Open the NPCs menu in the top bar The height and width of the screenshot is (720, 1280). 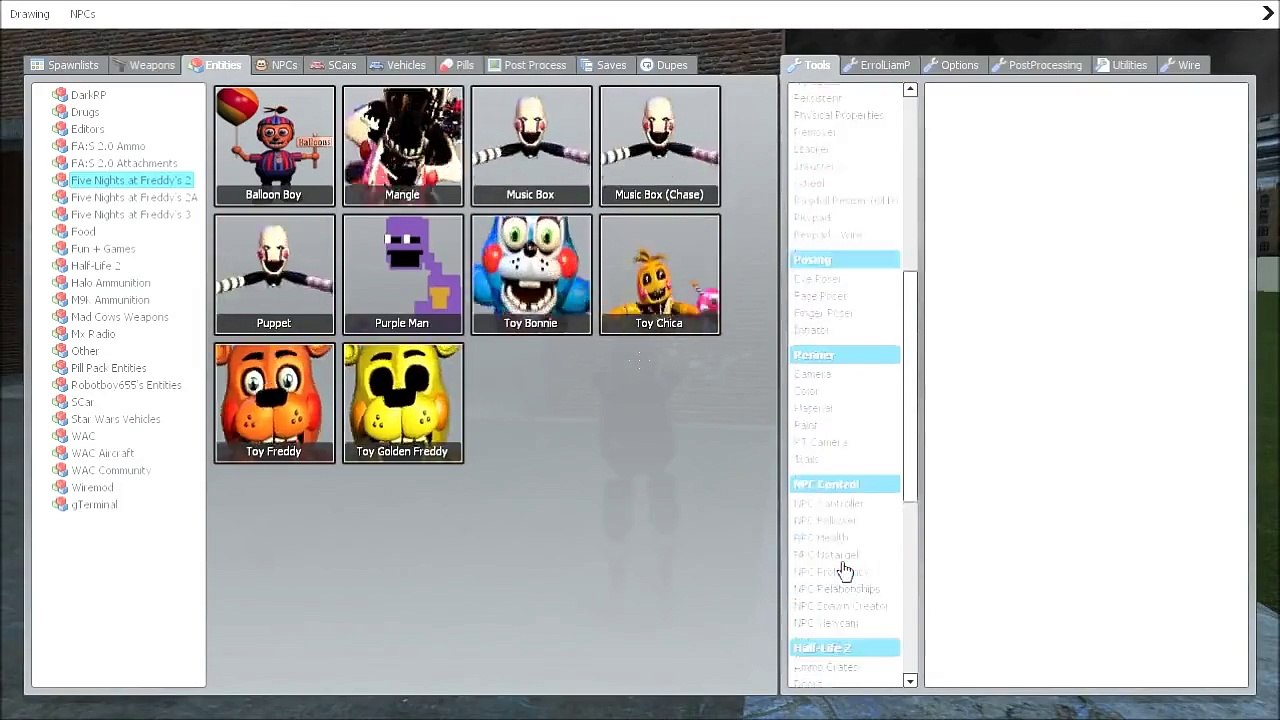pyautogui.click(x=83, y=14)
